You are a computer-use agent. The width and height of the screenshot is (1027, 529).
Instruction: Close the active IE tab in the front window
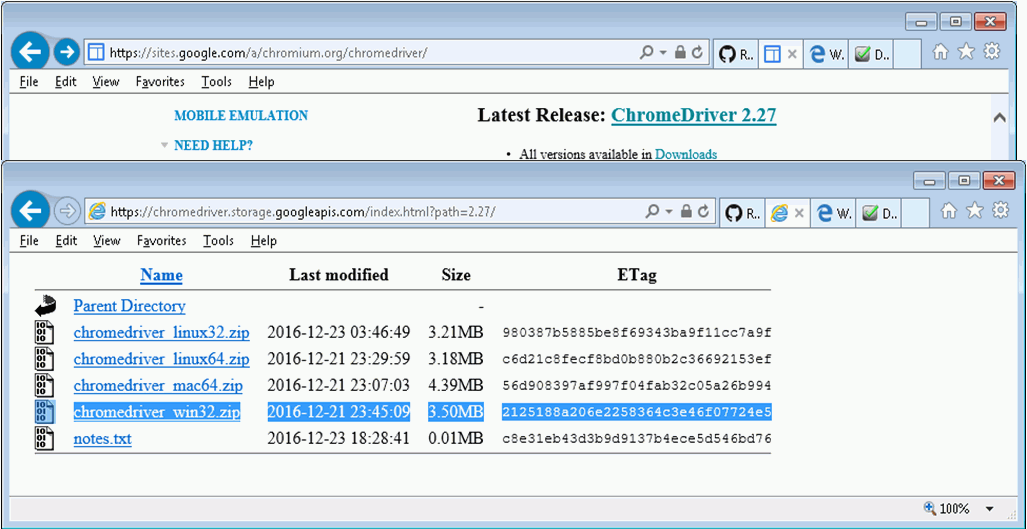click(x=798, y=213)
